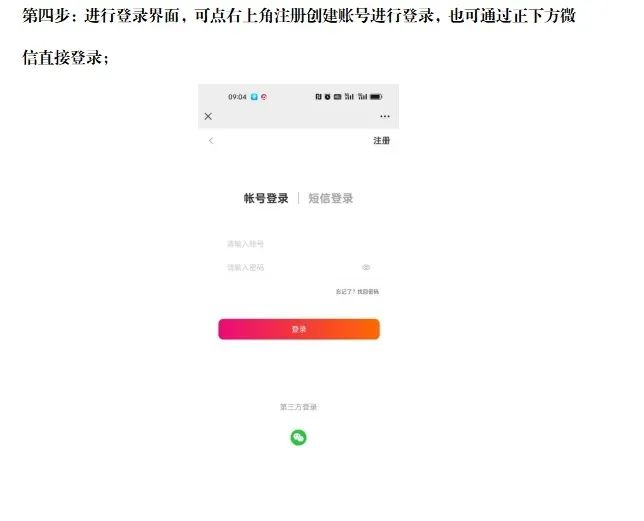The width and height of the screenshot is (644, 521).
Task: Focus the password input field
Action: click(290, 268)
